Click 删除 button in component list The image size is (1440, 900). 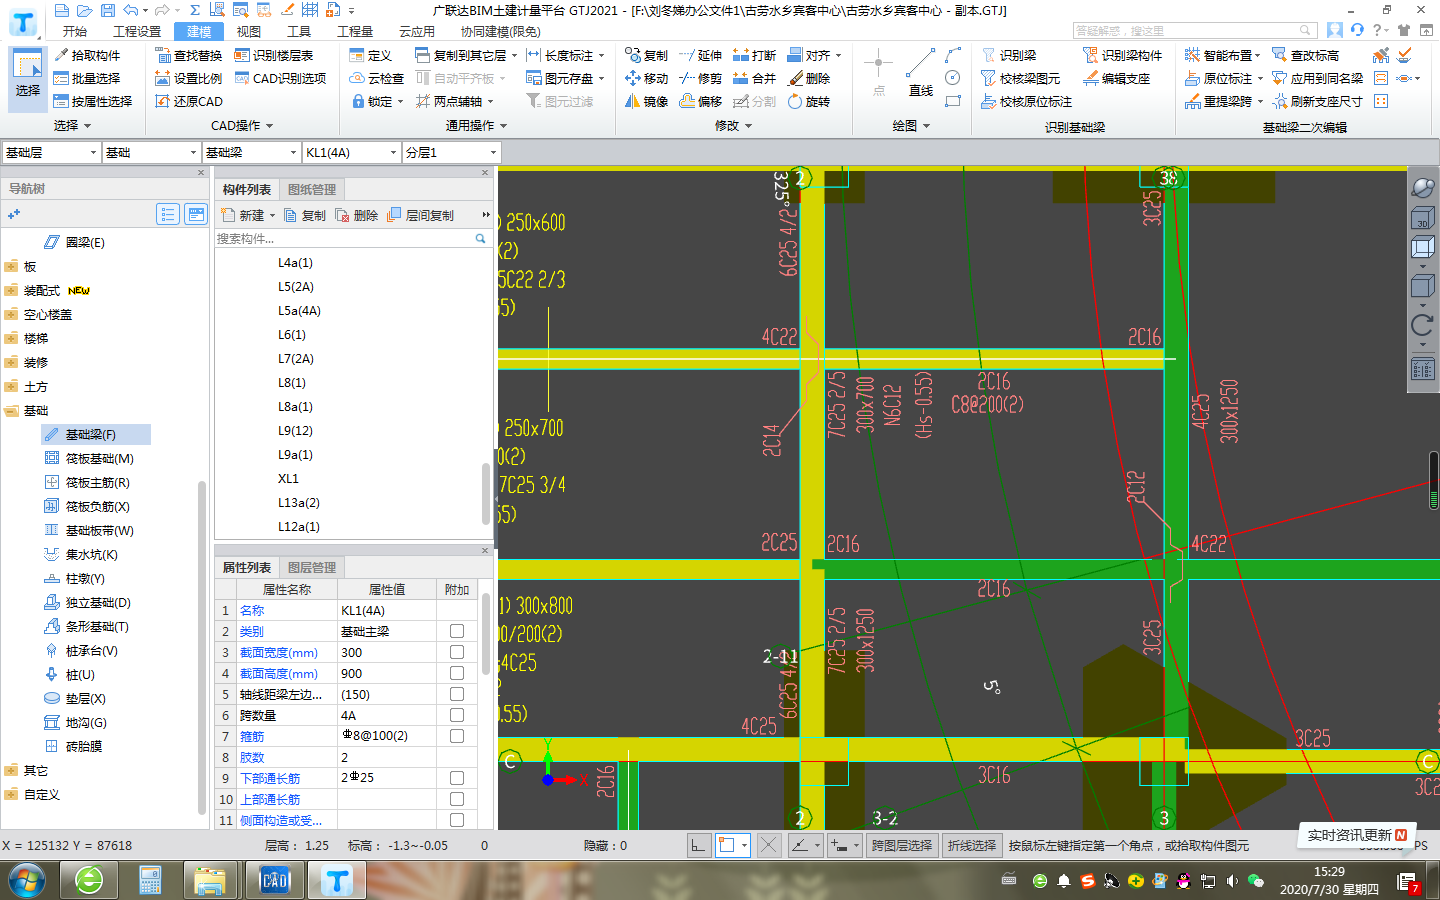tap(357, 215)
